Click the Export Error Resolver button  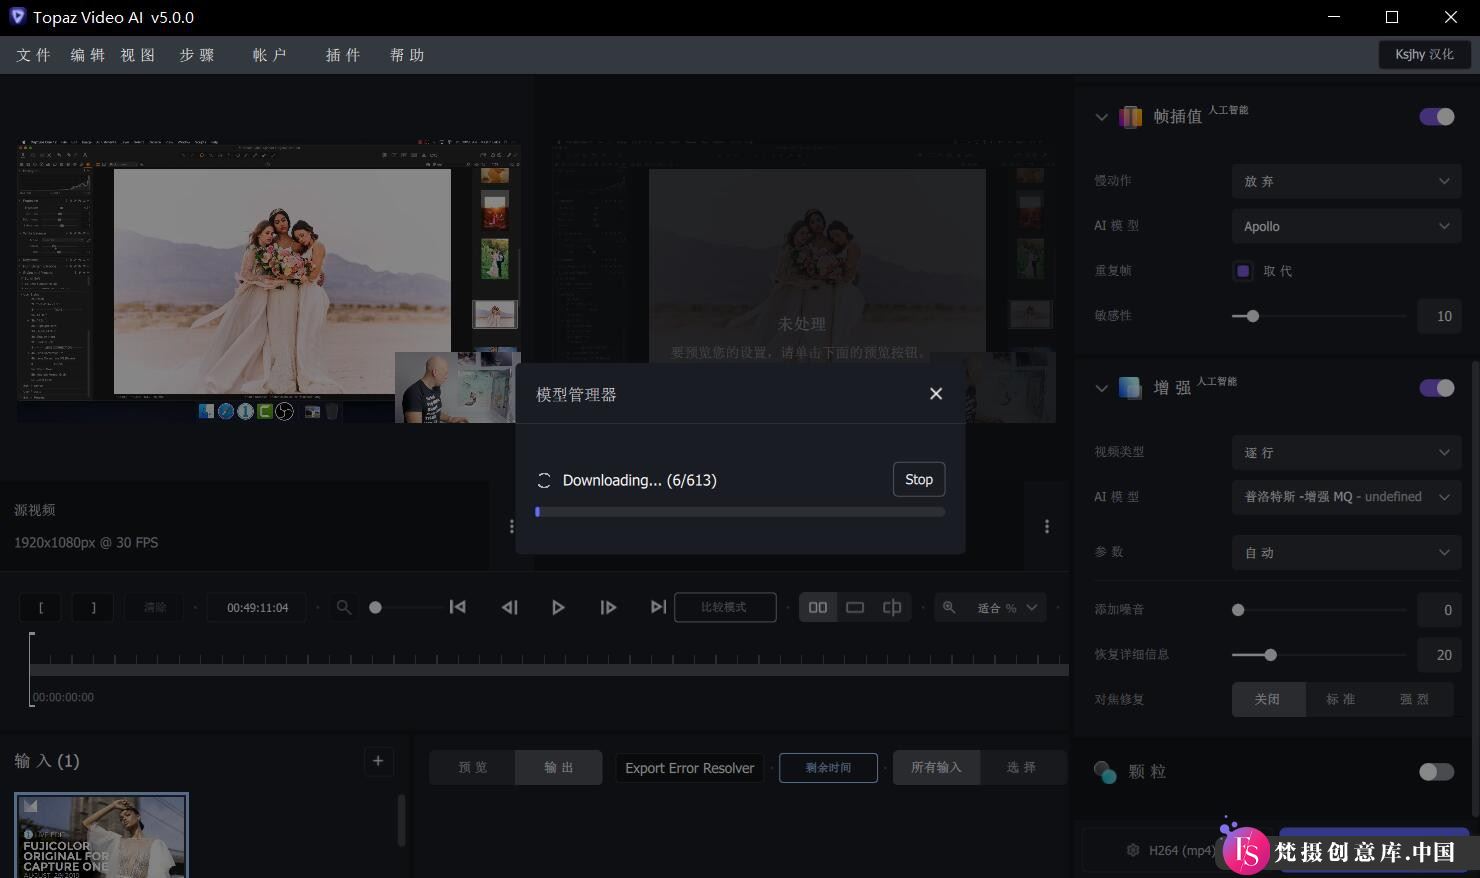[x=689, y=768]
